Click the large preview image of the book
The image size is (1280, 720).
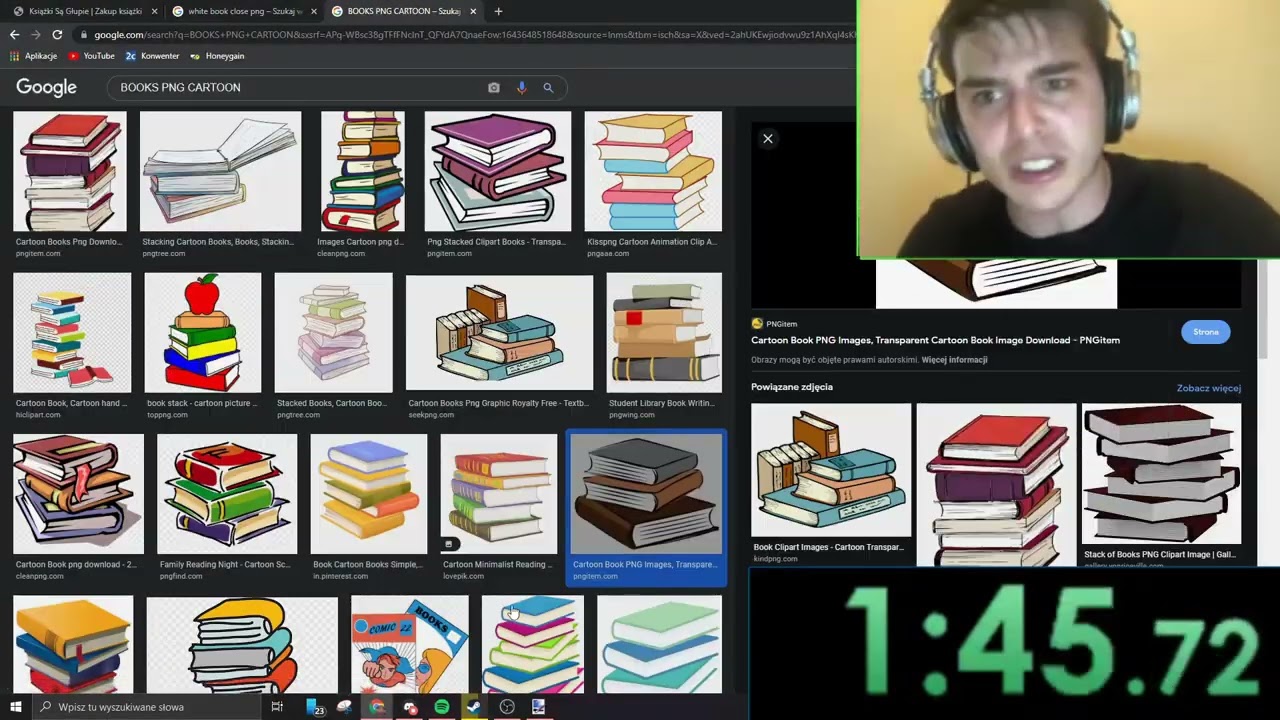tap(996, 284)
